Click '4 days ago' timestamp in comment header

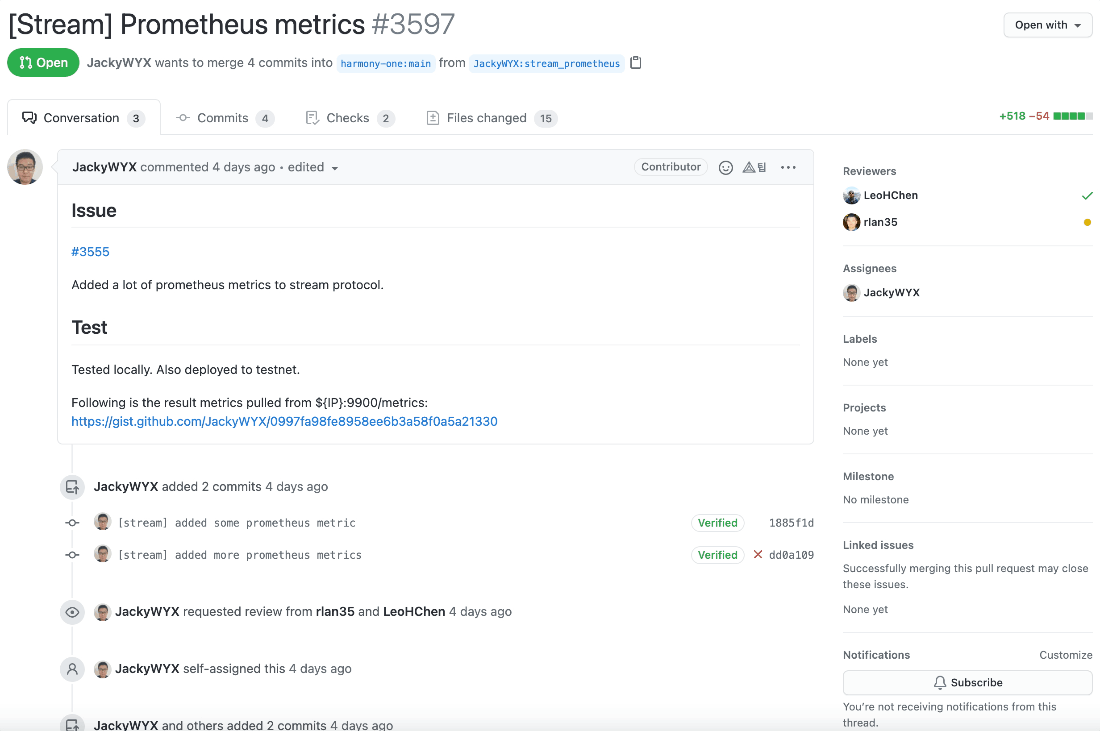[x=243, y=167]
